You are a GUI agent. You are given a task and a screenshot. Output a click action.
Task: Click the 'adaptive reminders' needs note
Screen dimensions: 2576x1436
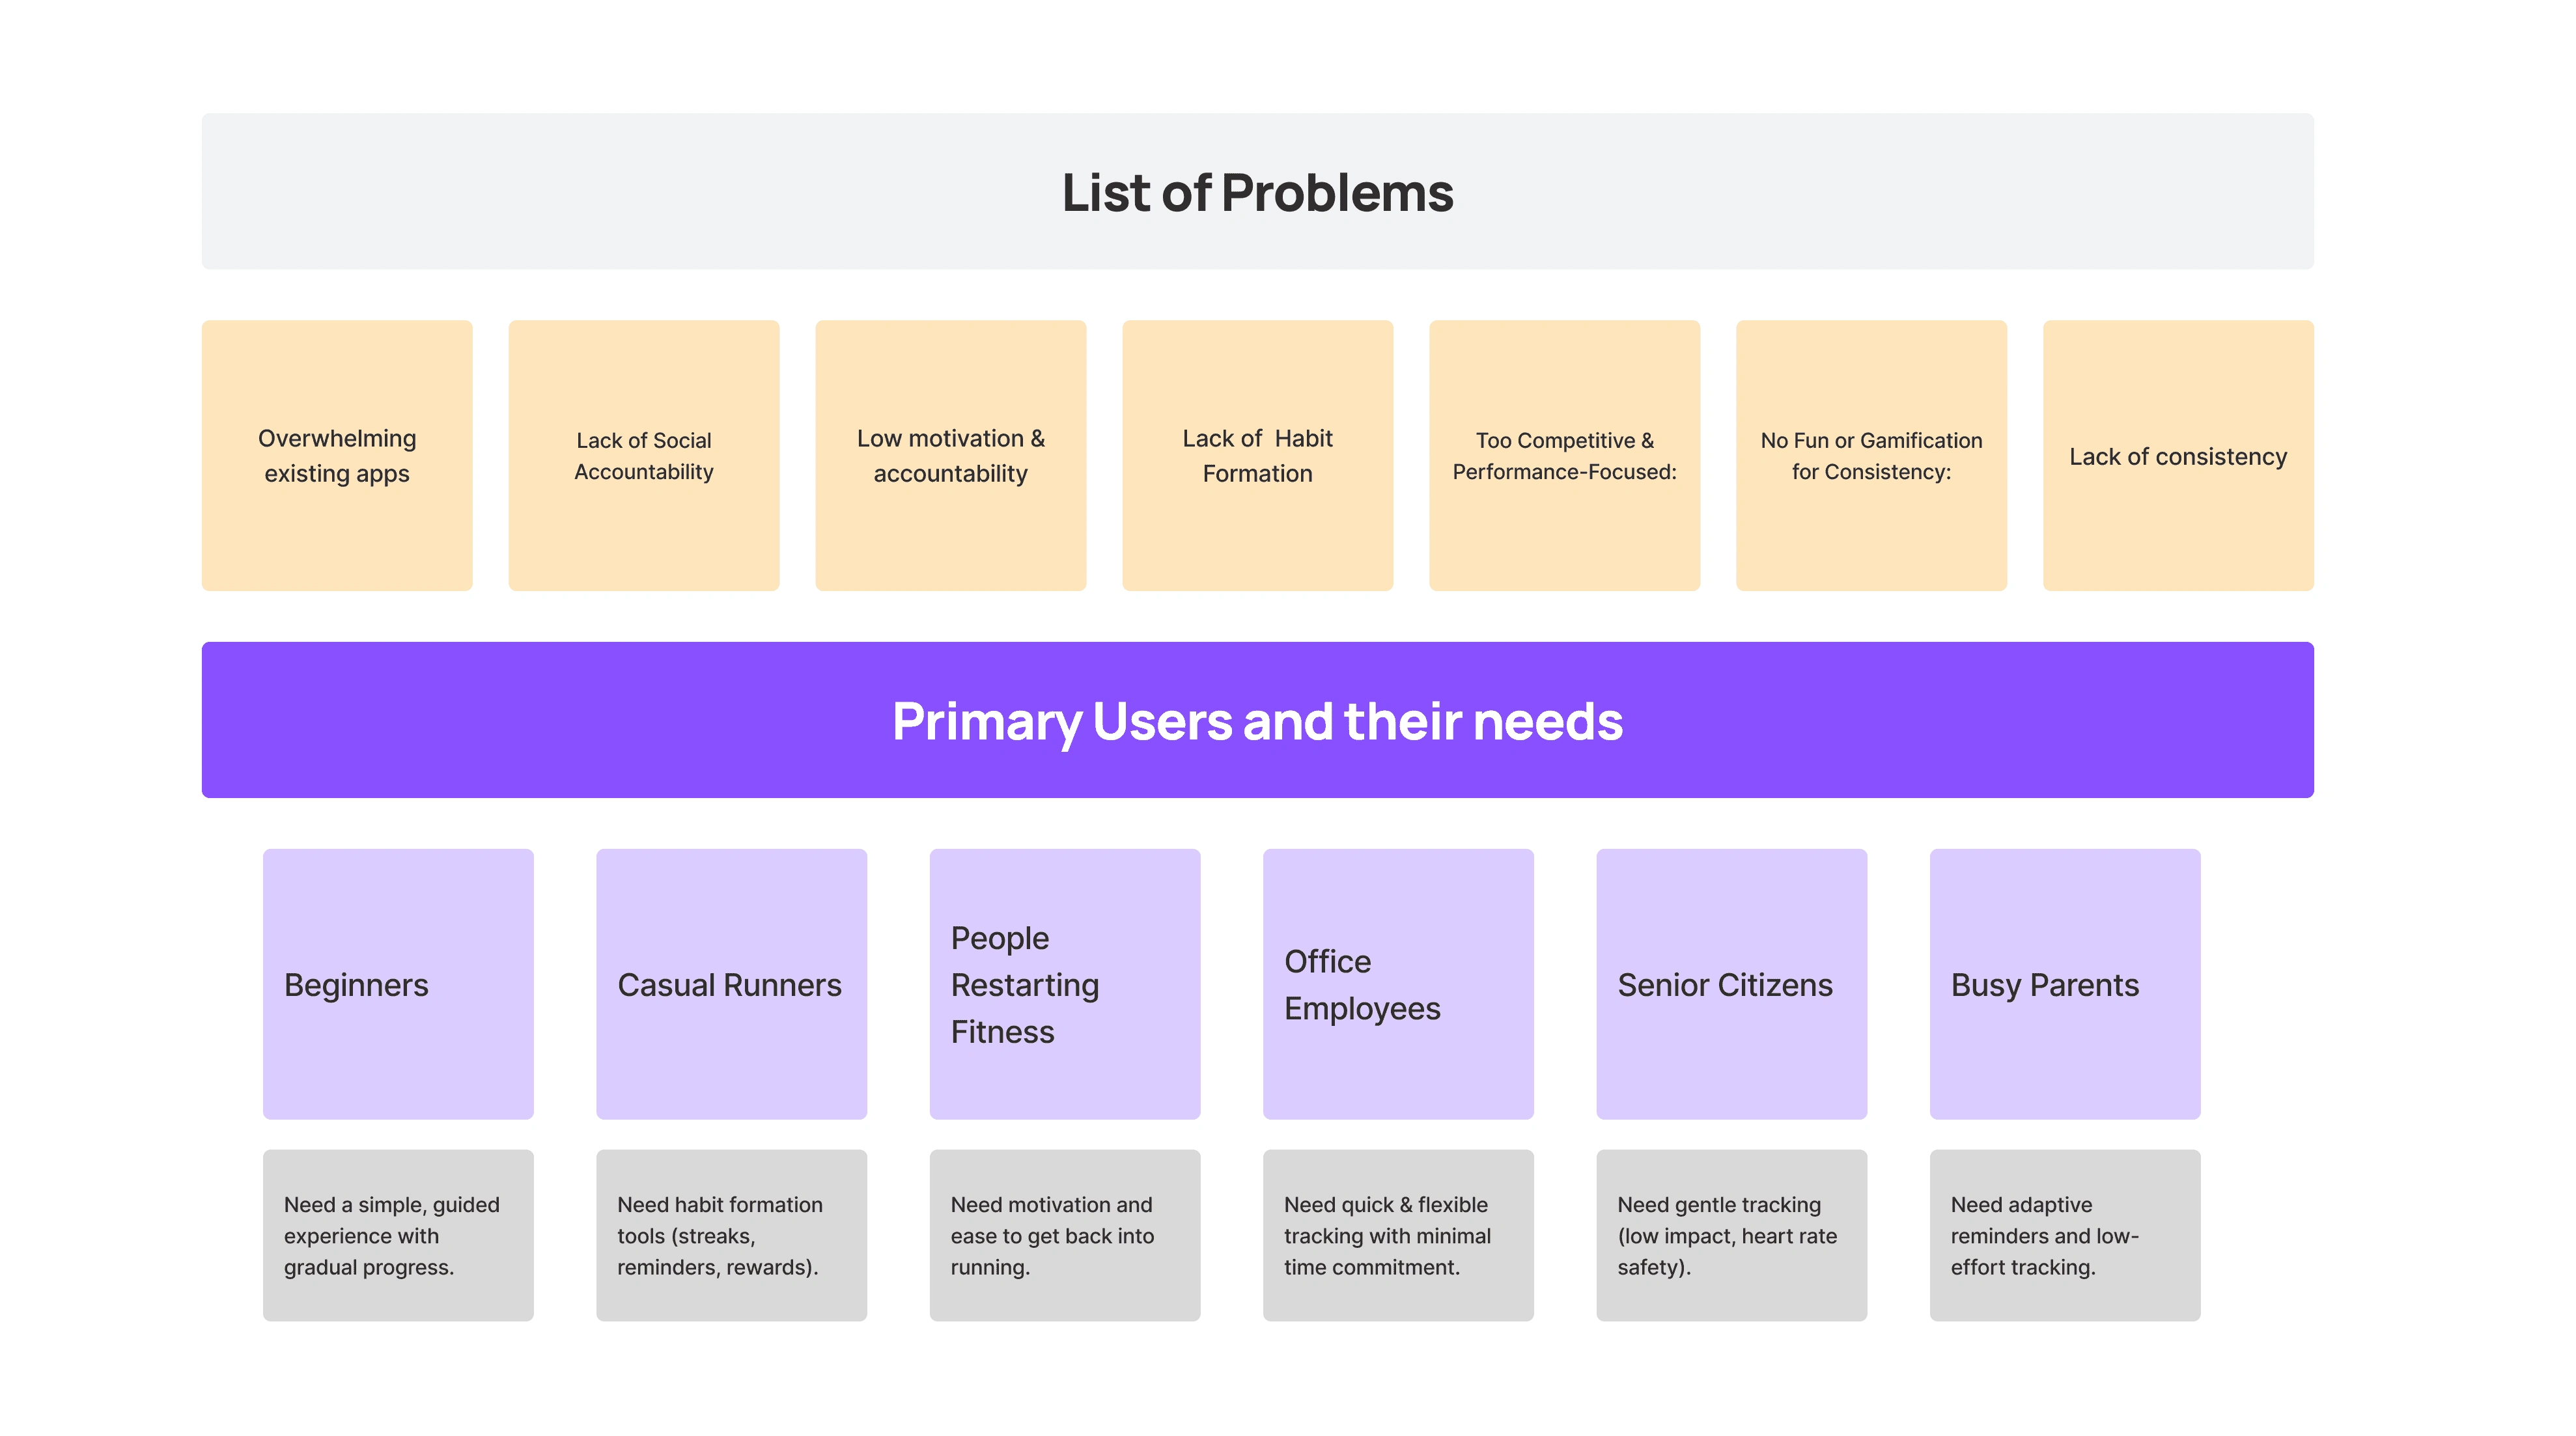pos(2064,1235)
